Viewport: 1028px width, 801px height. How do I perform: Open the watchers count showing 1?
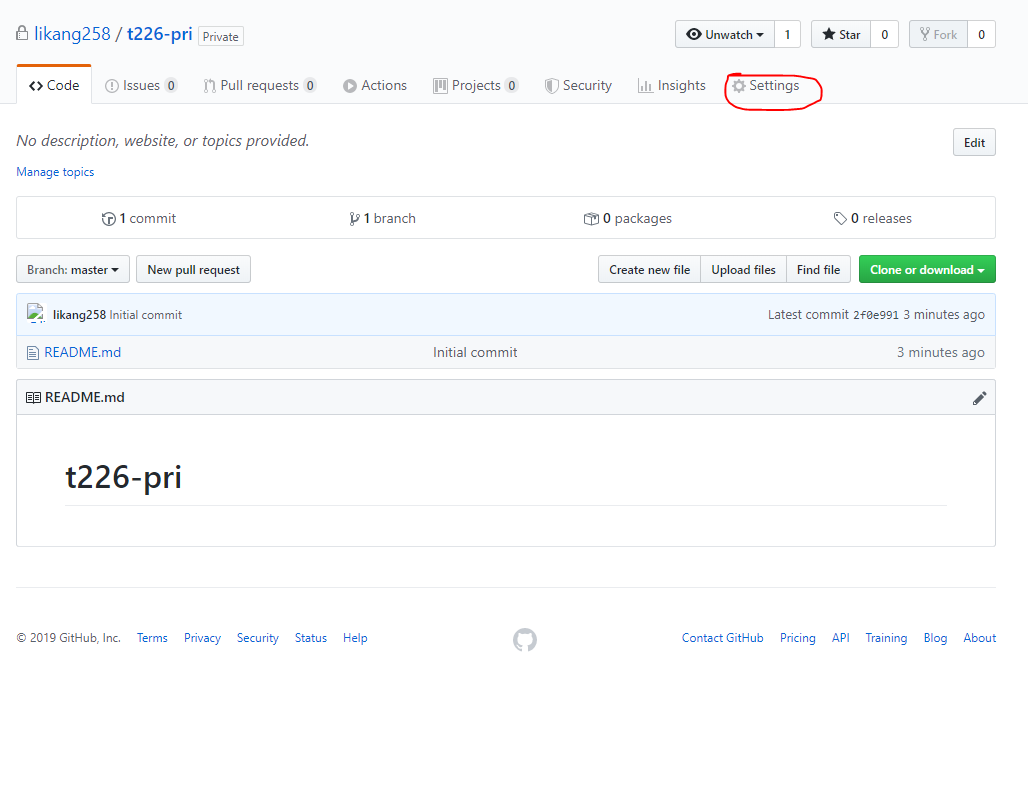(x=787, y=35)
